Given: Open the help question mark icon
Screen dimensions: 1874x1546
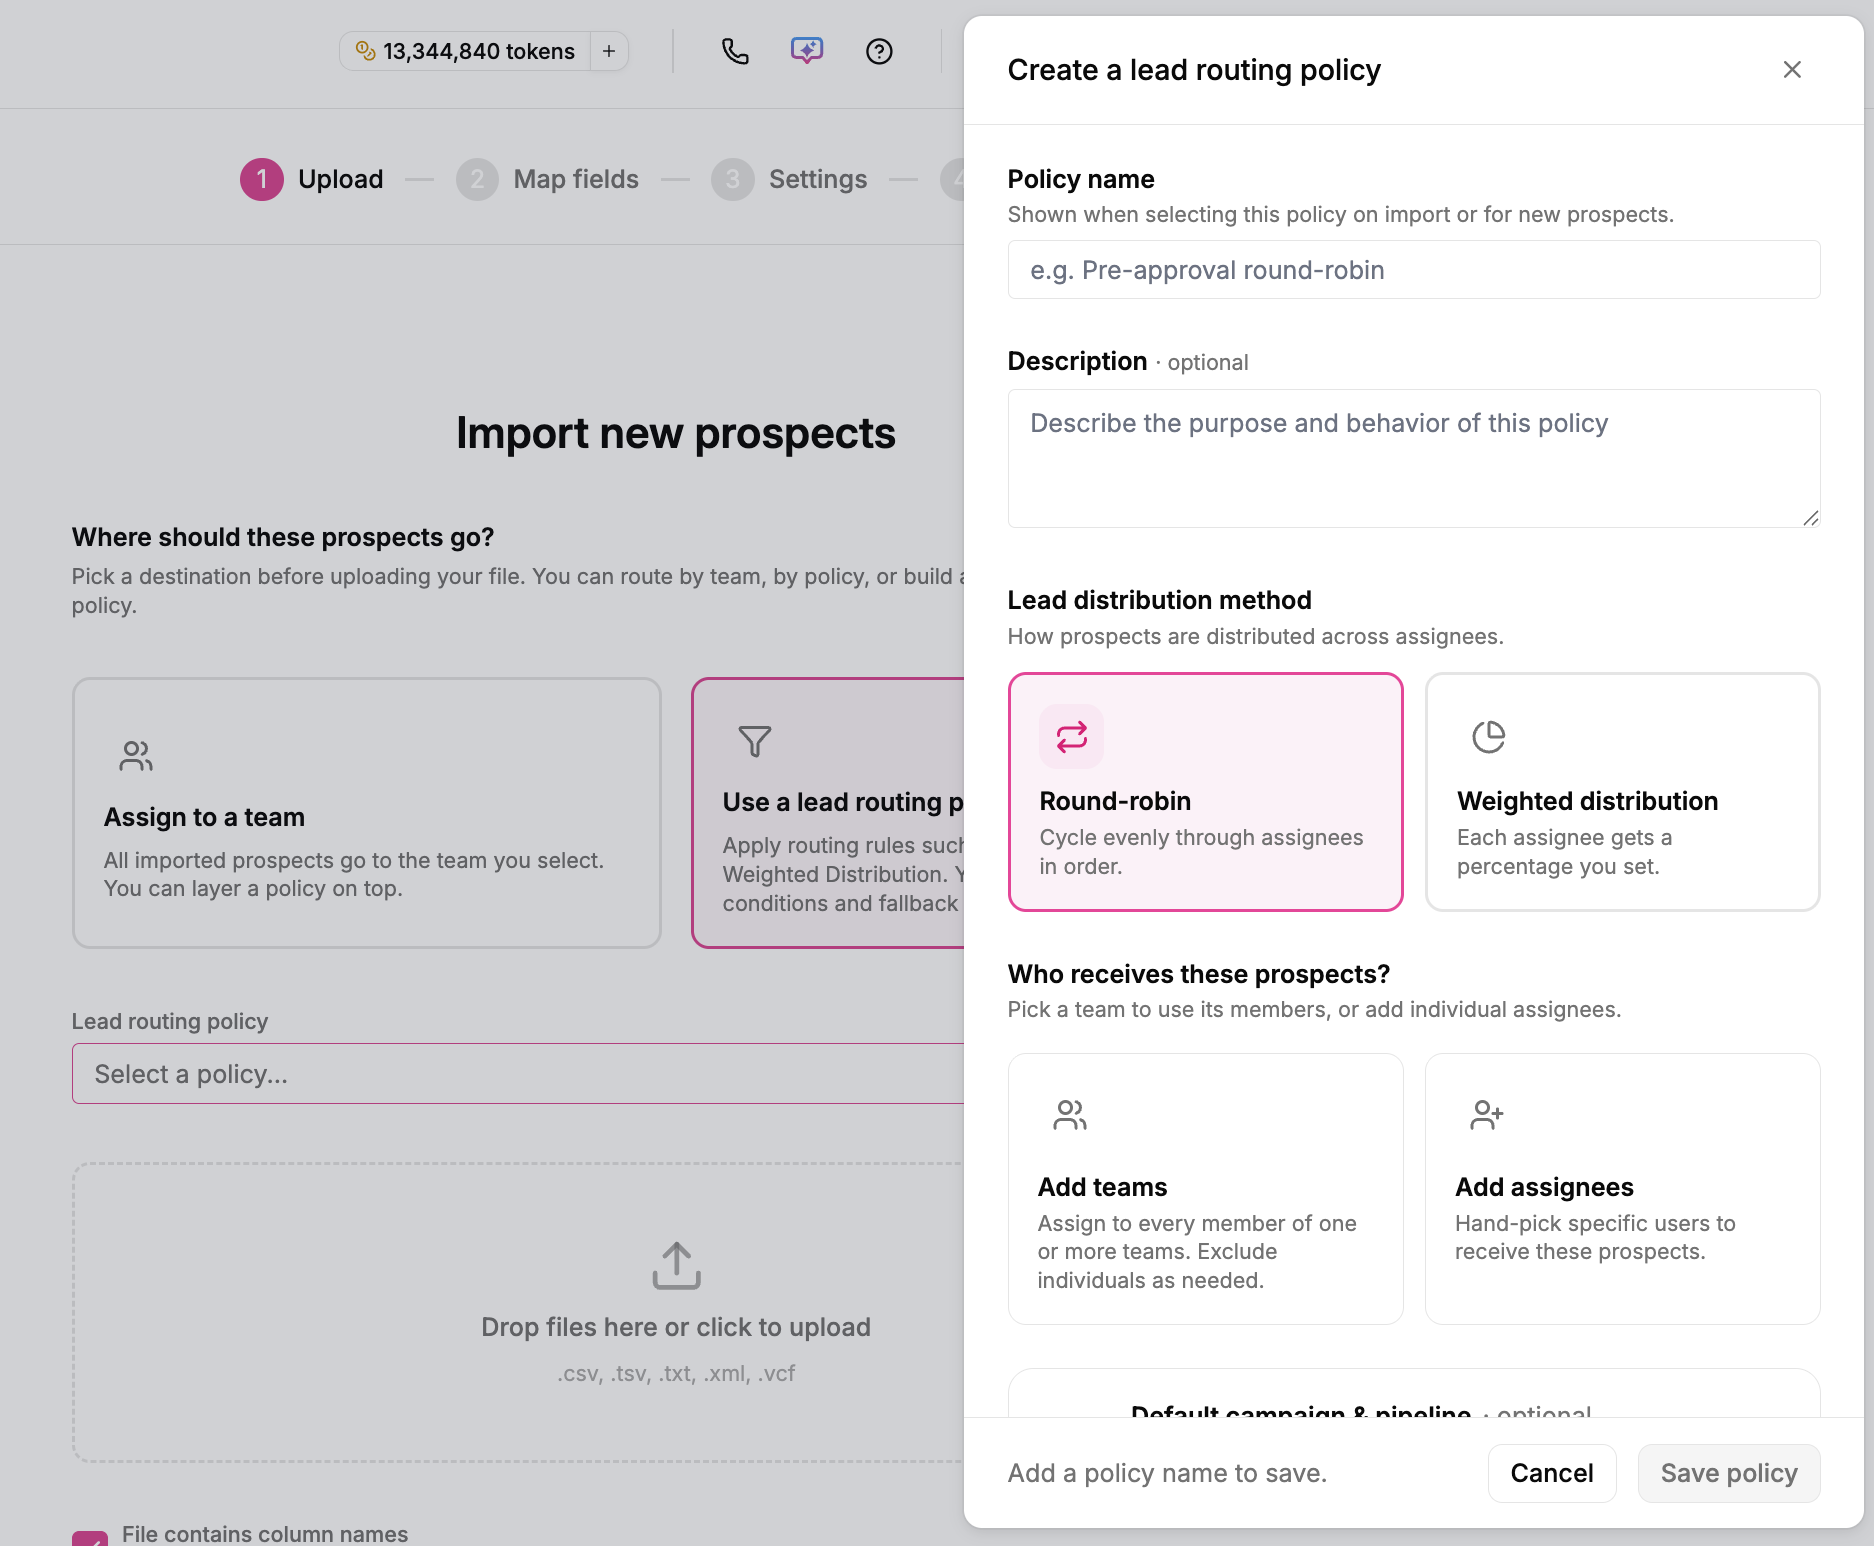Looking at the screenshot, I should pos(879,51).
